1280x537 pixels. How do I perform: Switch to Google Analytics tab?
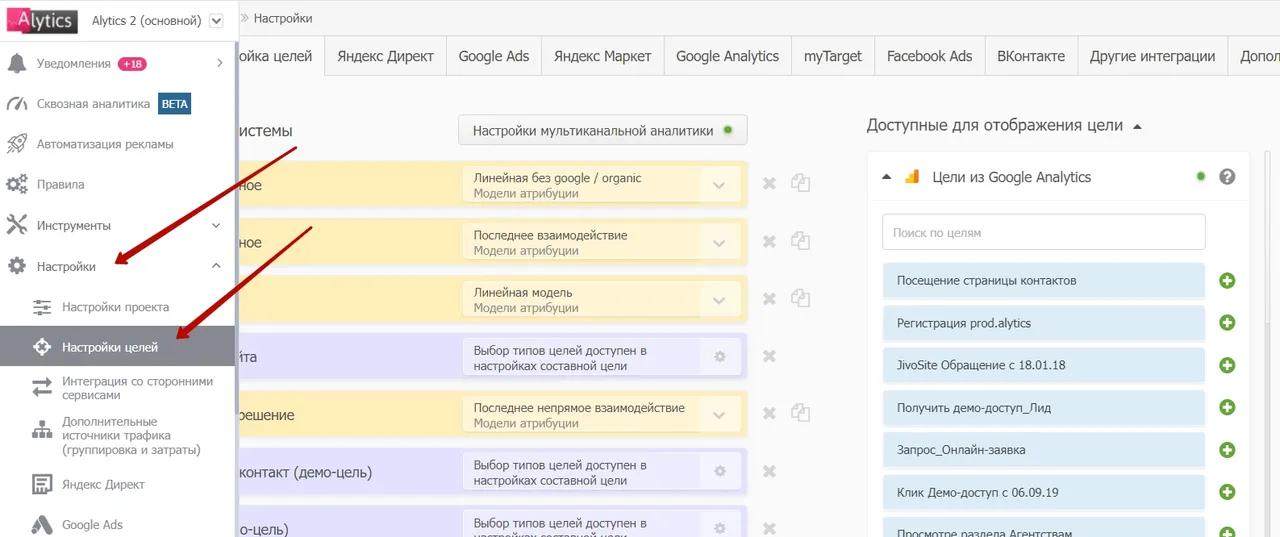point(727,56)
